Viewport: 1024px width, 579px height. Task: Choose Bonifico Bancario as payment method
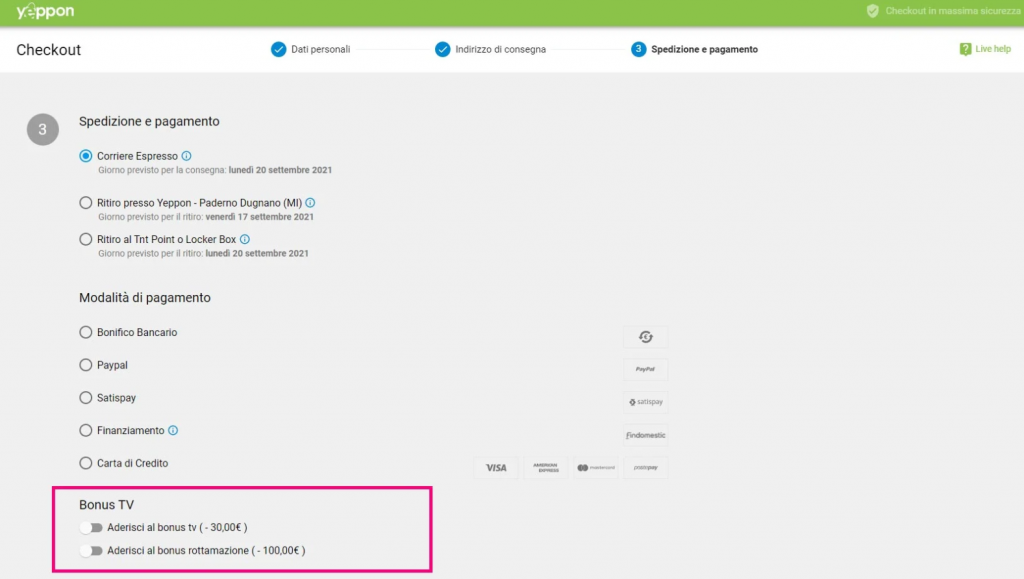tap(86, 333)
